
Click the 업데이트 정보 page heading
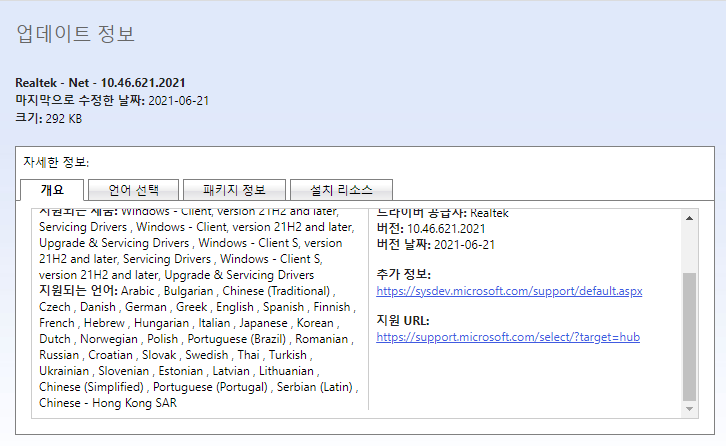click(75, 34)
